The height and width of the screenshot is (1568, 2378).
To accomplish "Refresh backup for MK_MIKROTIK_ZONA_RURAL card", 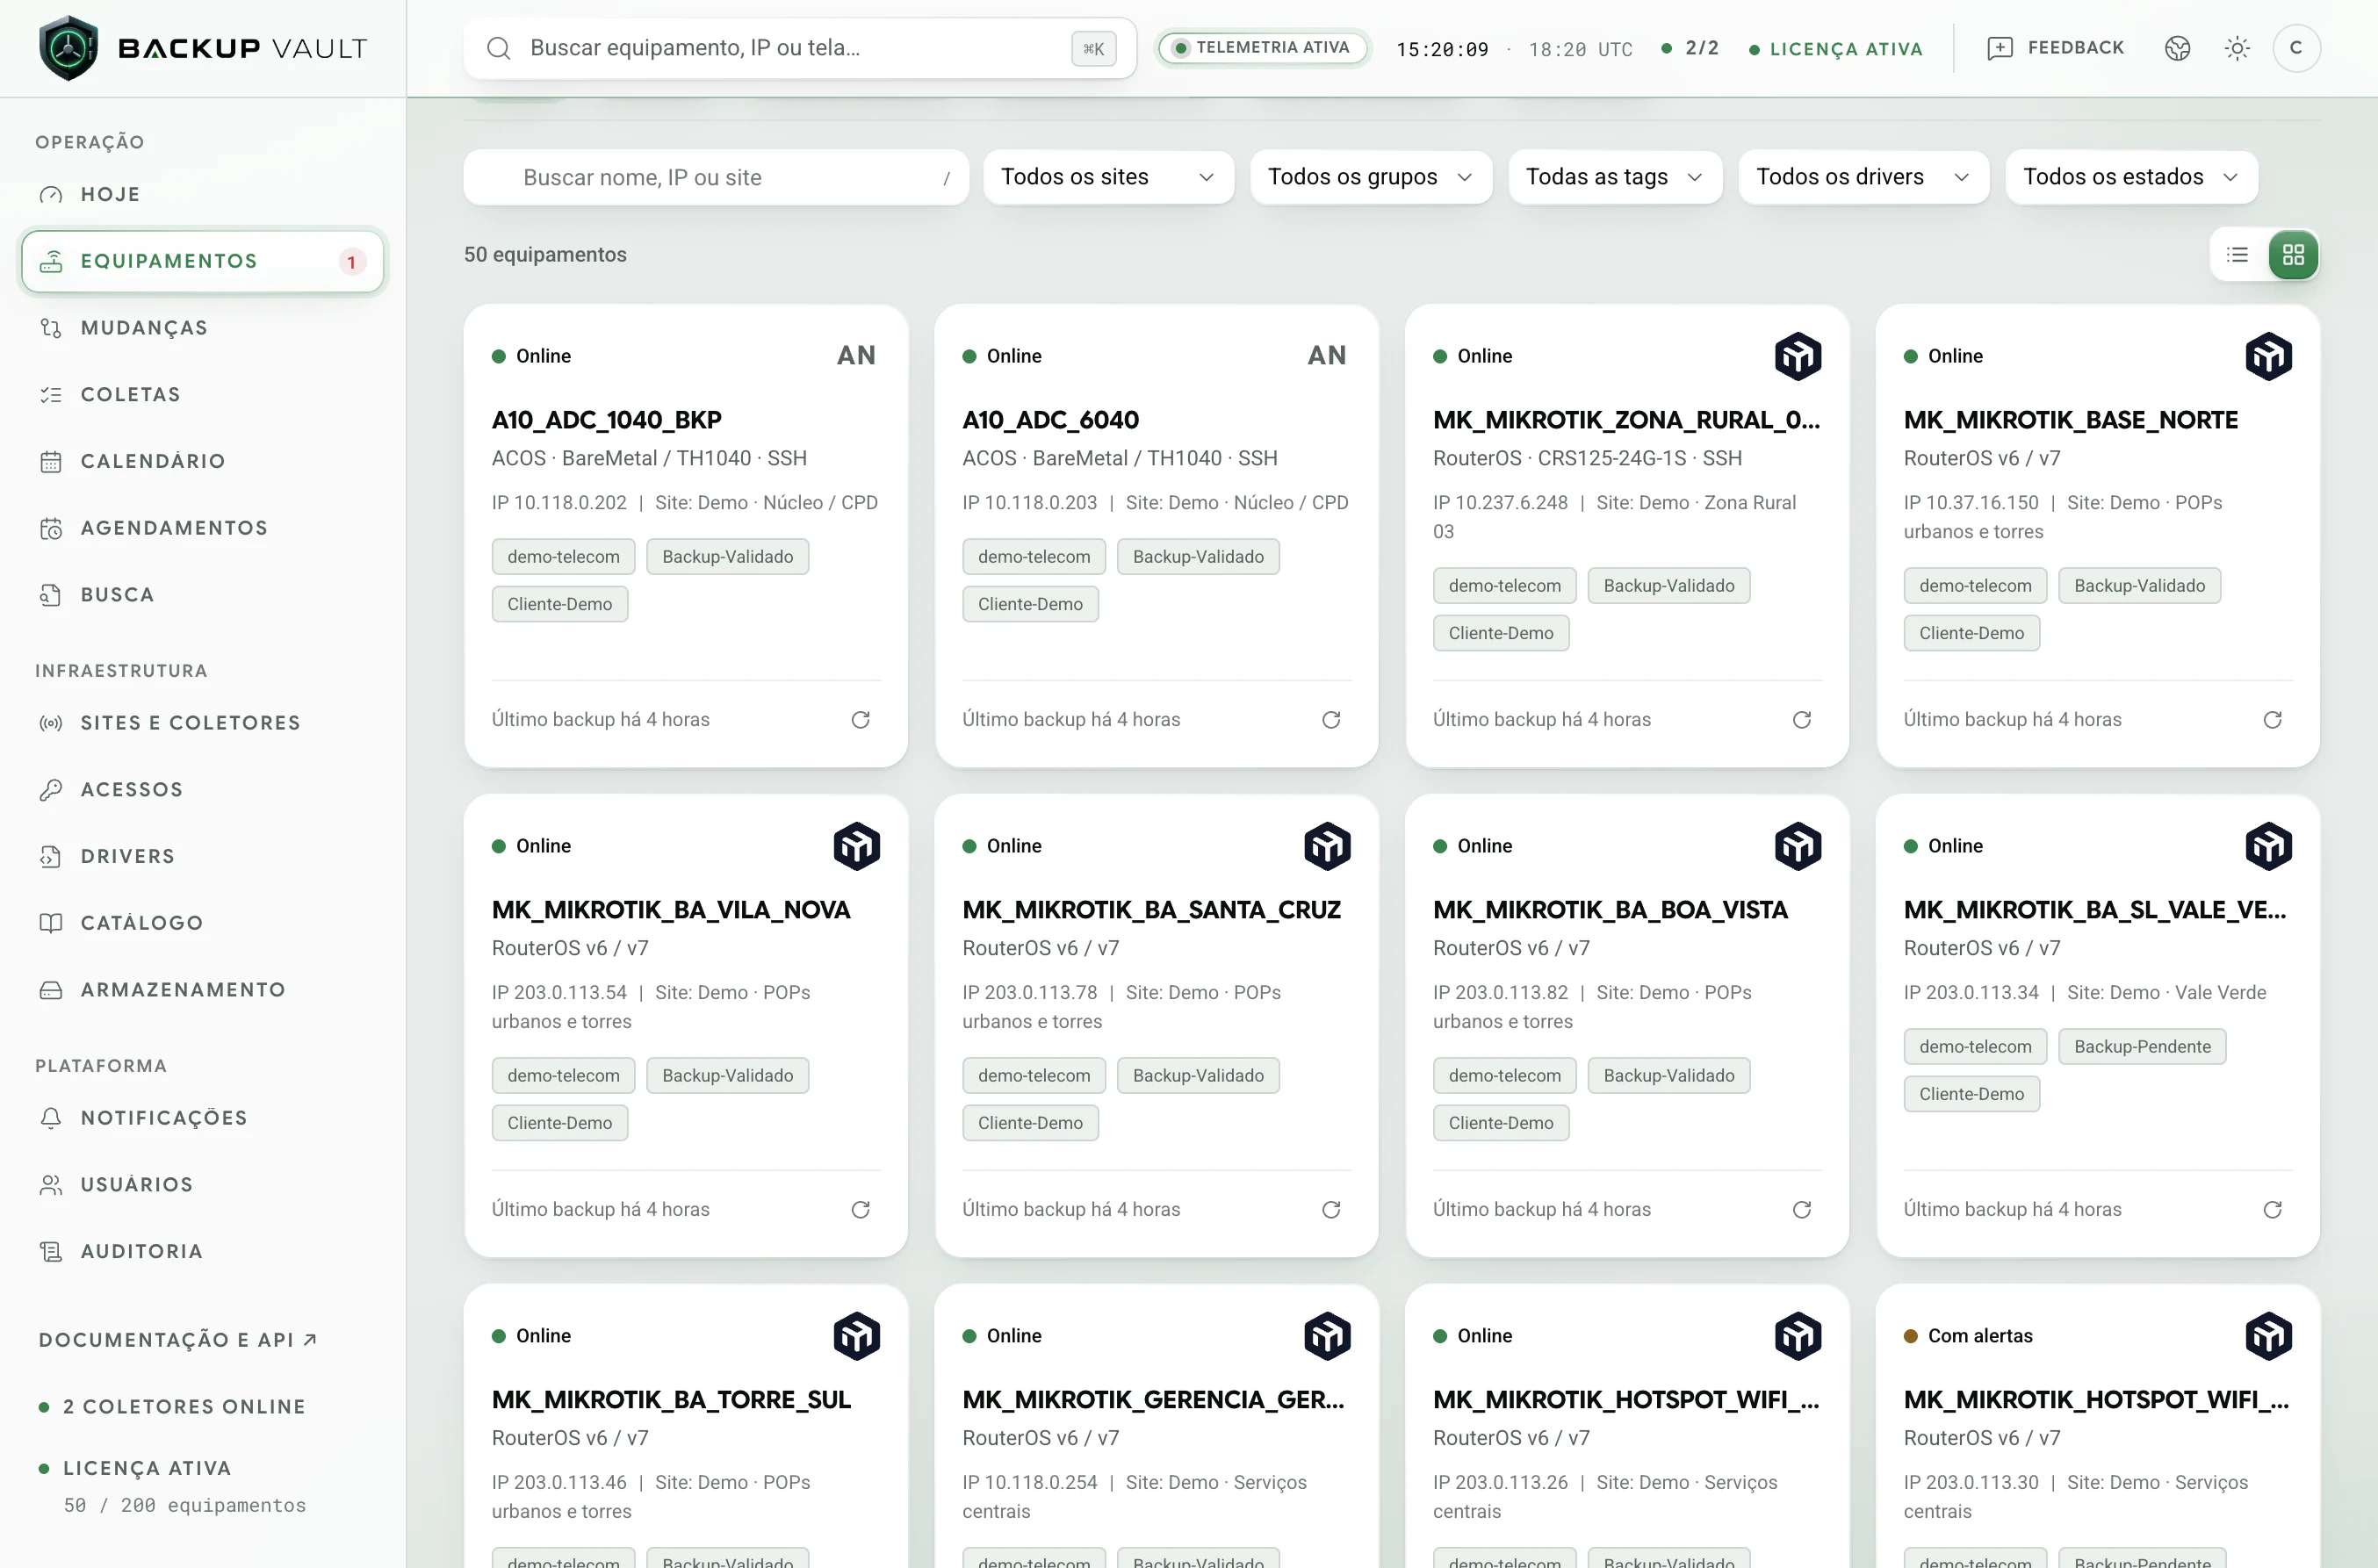I will click(x=1802, y=720).
